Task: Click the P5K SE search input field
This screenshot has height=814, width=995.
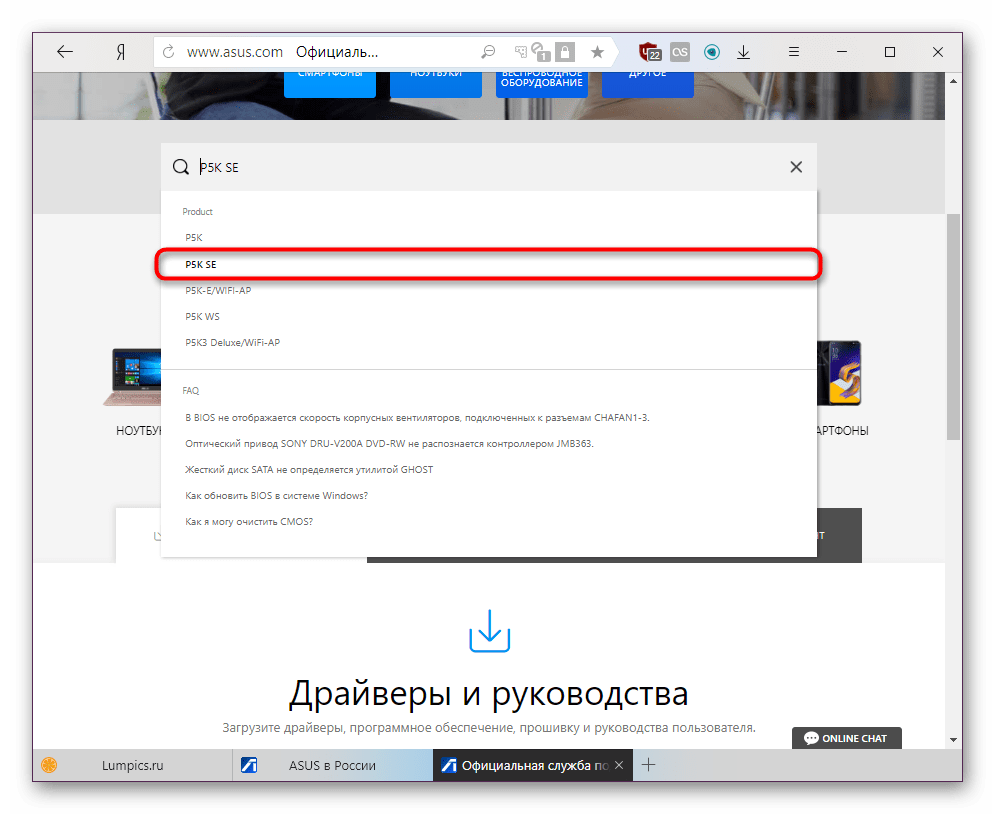Action: coord(480,167)
